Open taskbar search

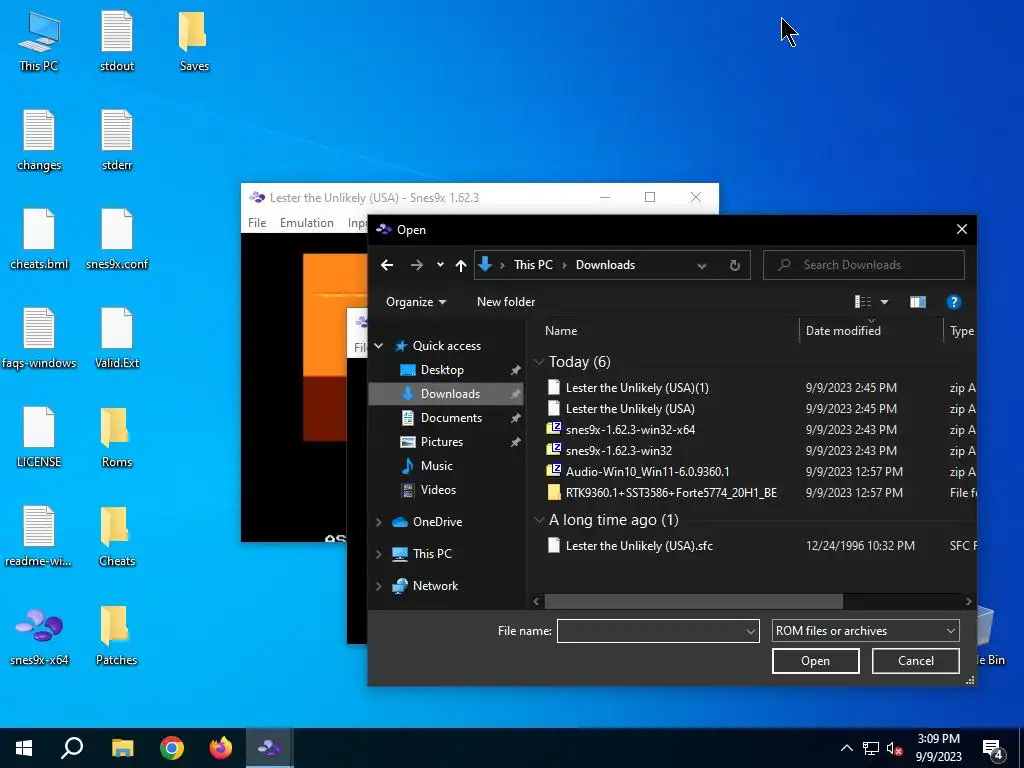(72, 748)
